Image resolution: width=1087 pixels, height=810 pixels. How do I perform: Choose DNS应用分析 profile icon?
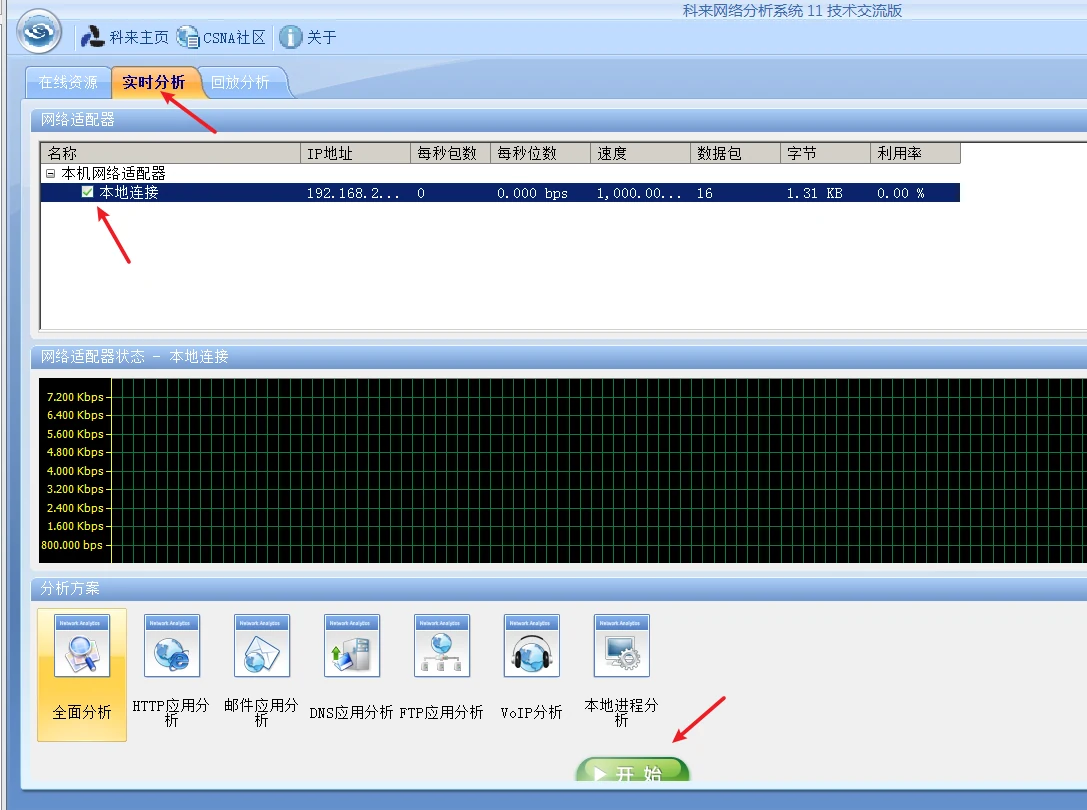[x=352, y=646]
